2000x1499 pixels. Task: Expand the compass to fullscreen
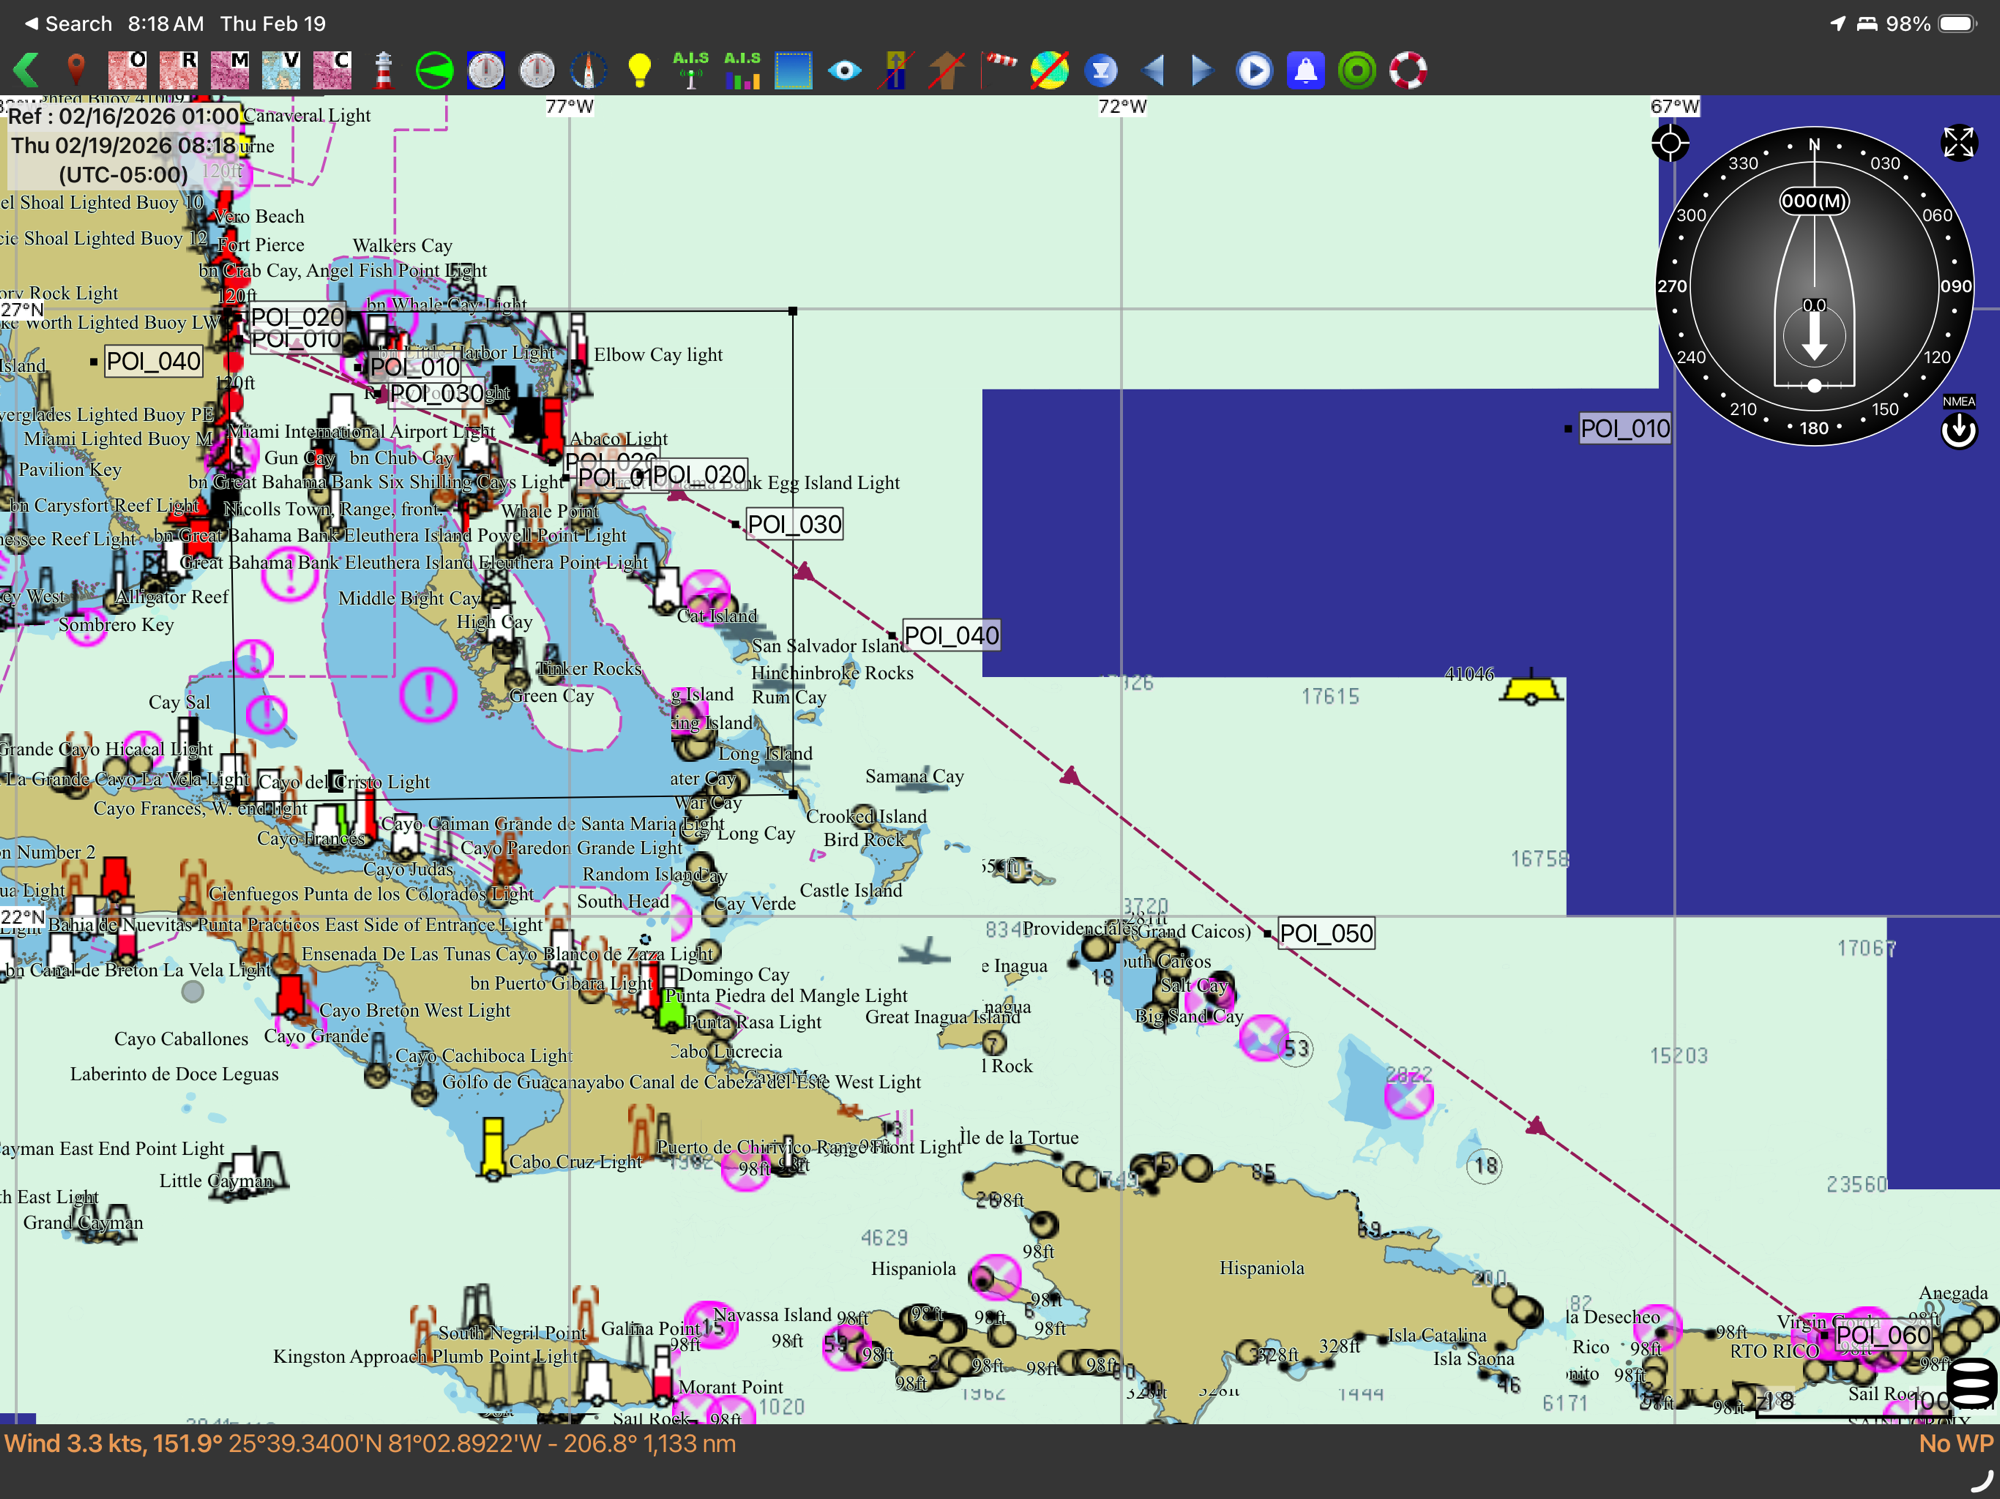(x=1957, y=143)
